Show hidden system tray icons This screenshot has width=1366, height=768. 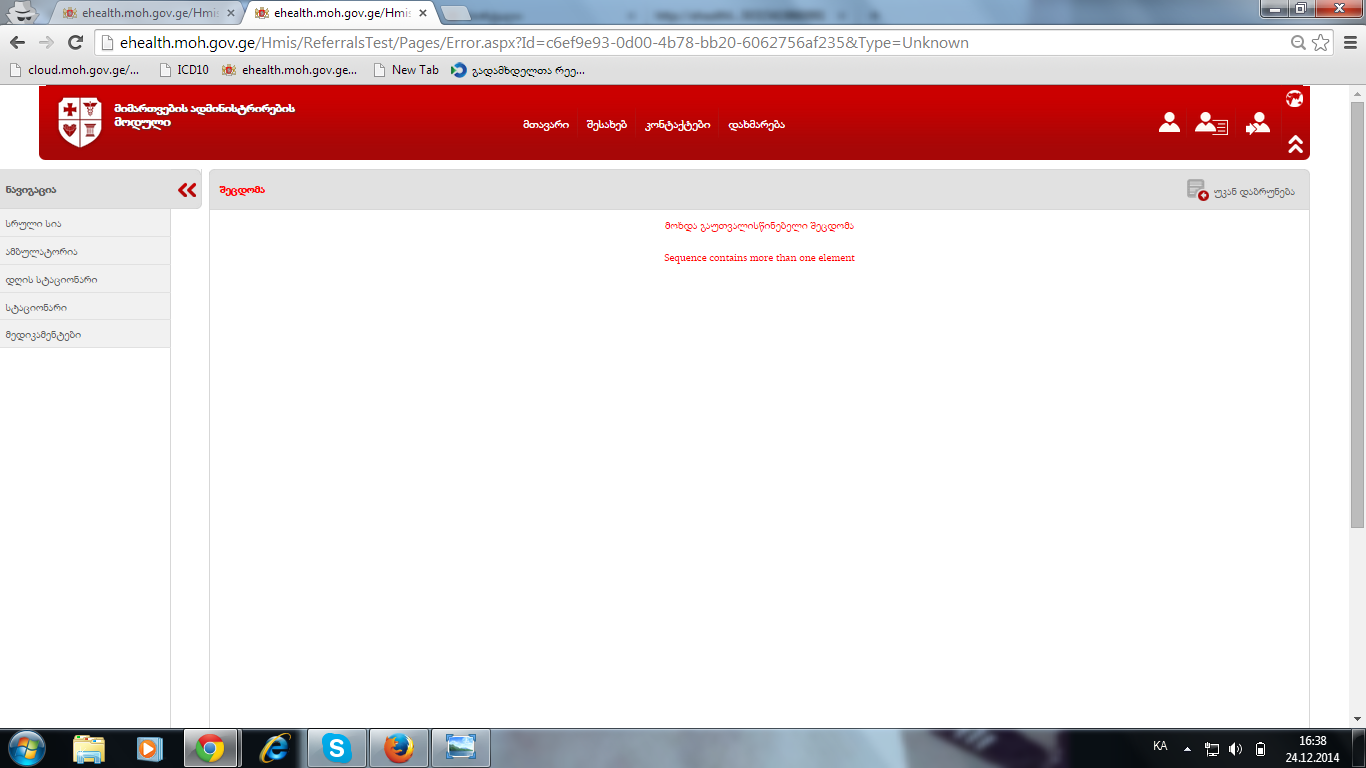pos(1187,748)
